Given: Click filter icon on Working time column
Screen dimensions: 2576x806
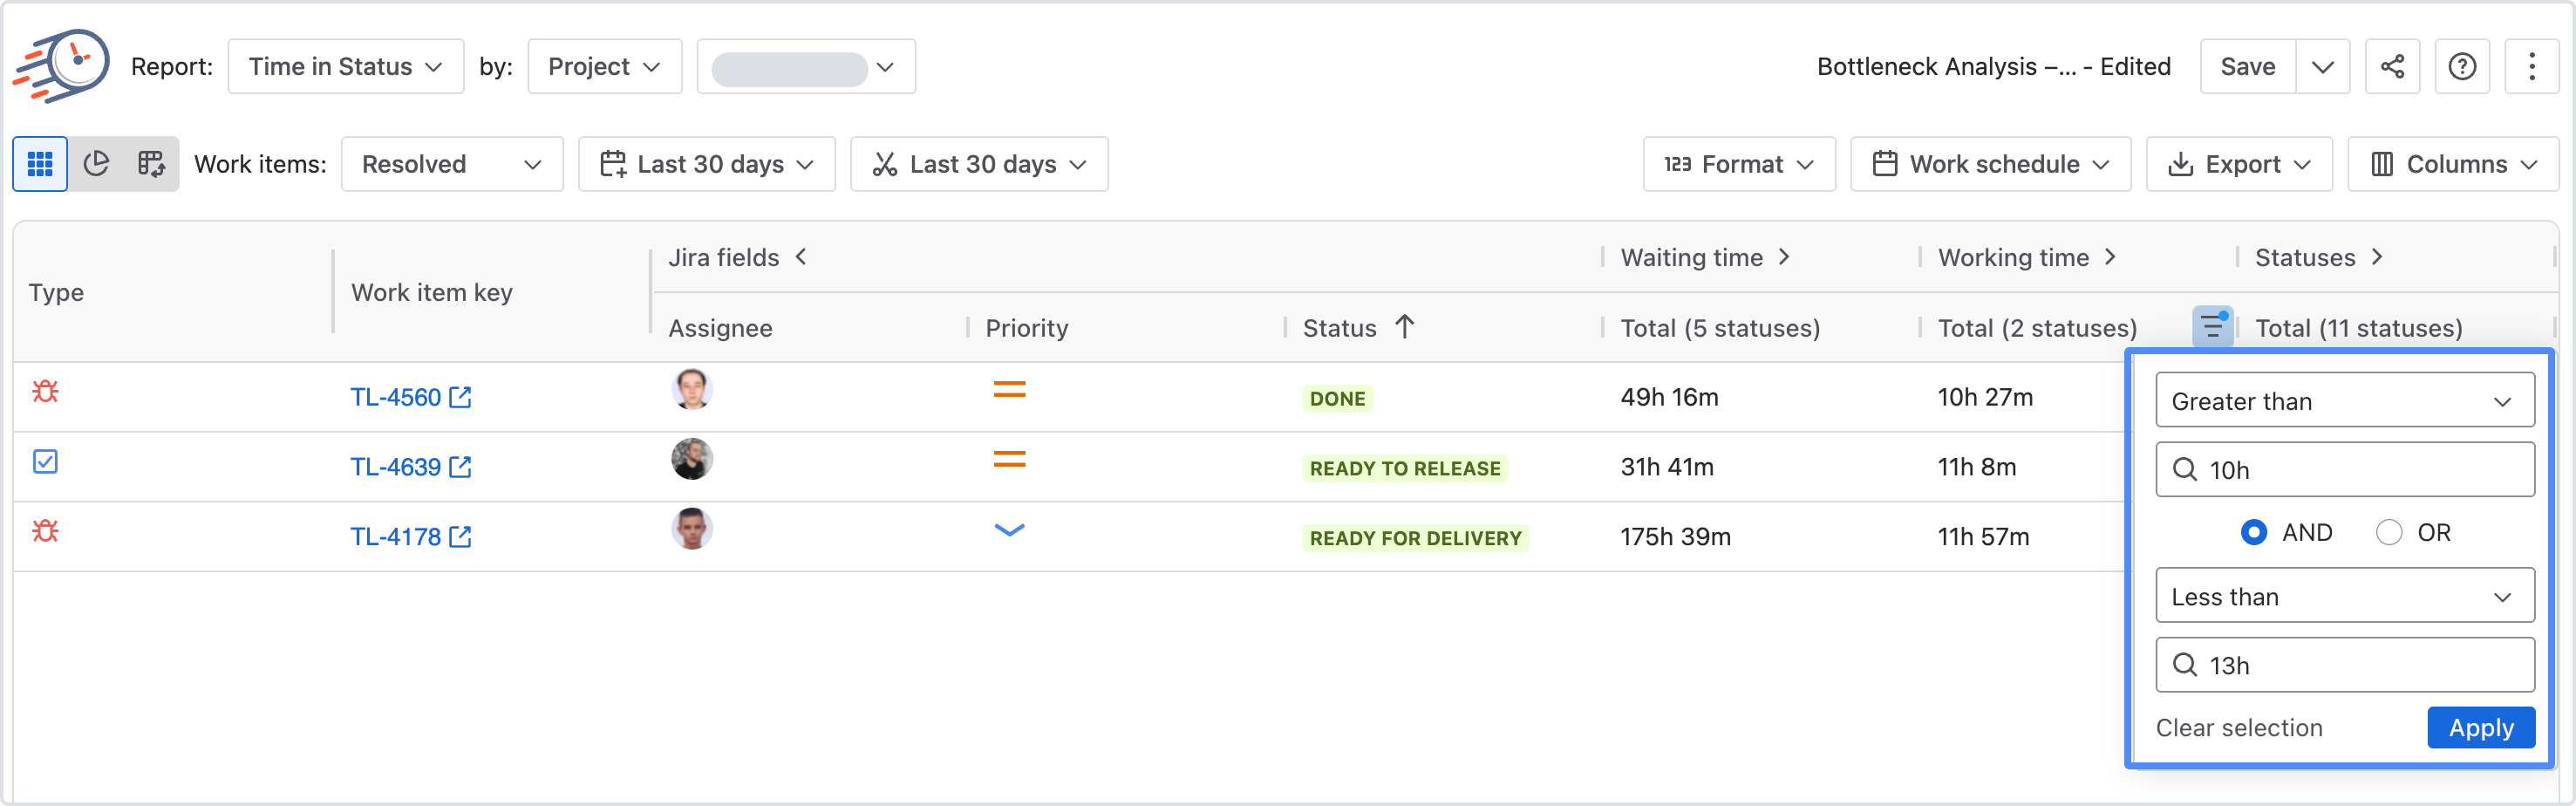Looking at the screenshot, I should click(x=2212, y=326).
